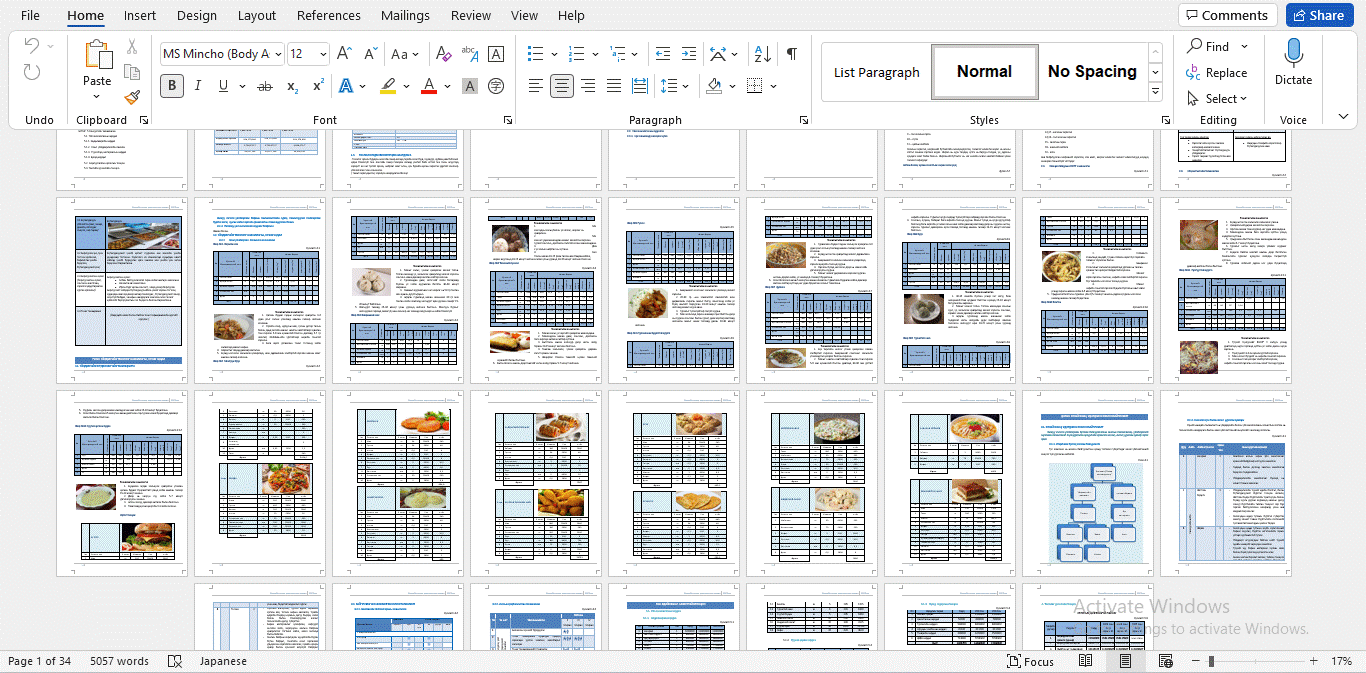Click the zoom slider handle
Image resolution: width=1366 pixels, height=673 pixels.
coord(1211,661)
